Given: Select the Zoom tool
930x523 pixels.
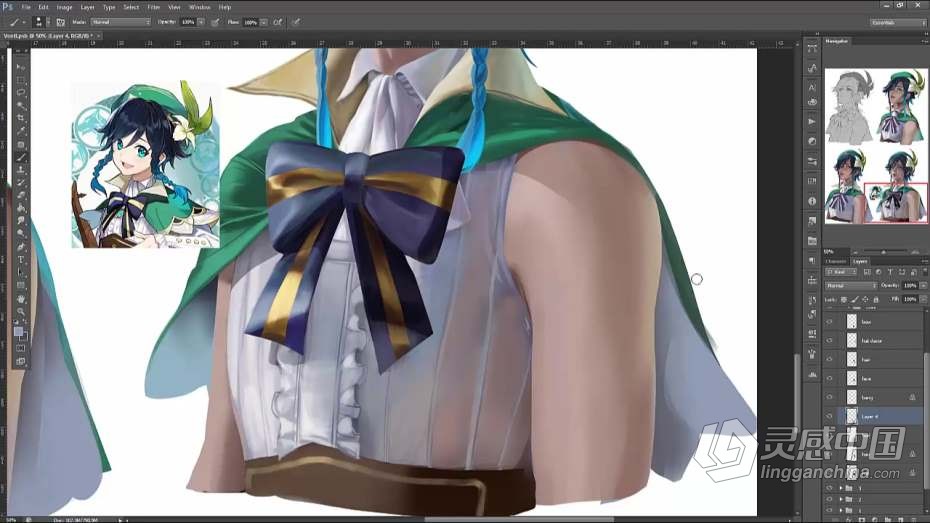Looking at the screenshot, I should [x=21, y=311].
